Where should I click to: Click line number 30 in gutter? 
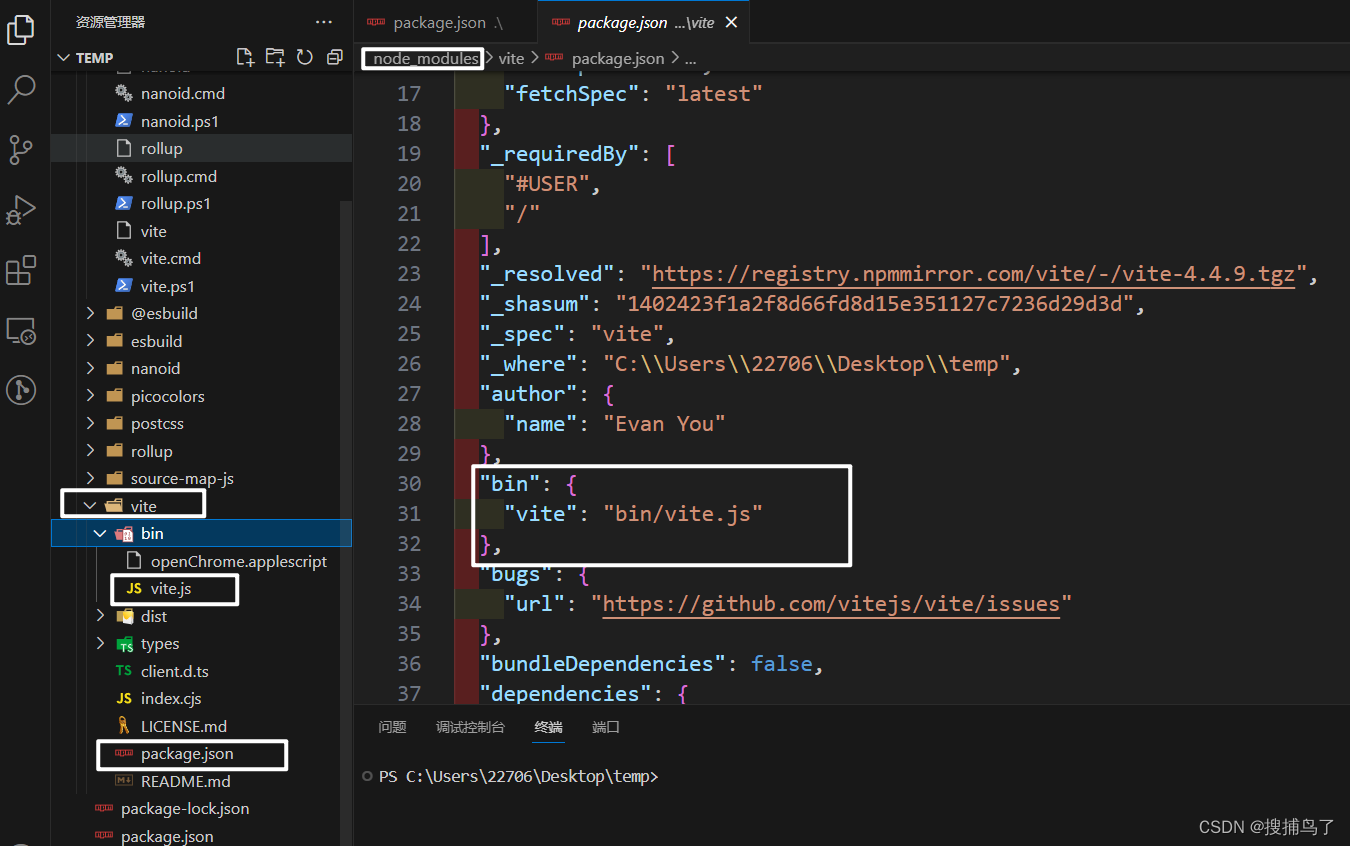click(x=409, y=484)
